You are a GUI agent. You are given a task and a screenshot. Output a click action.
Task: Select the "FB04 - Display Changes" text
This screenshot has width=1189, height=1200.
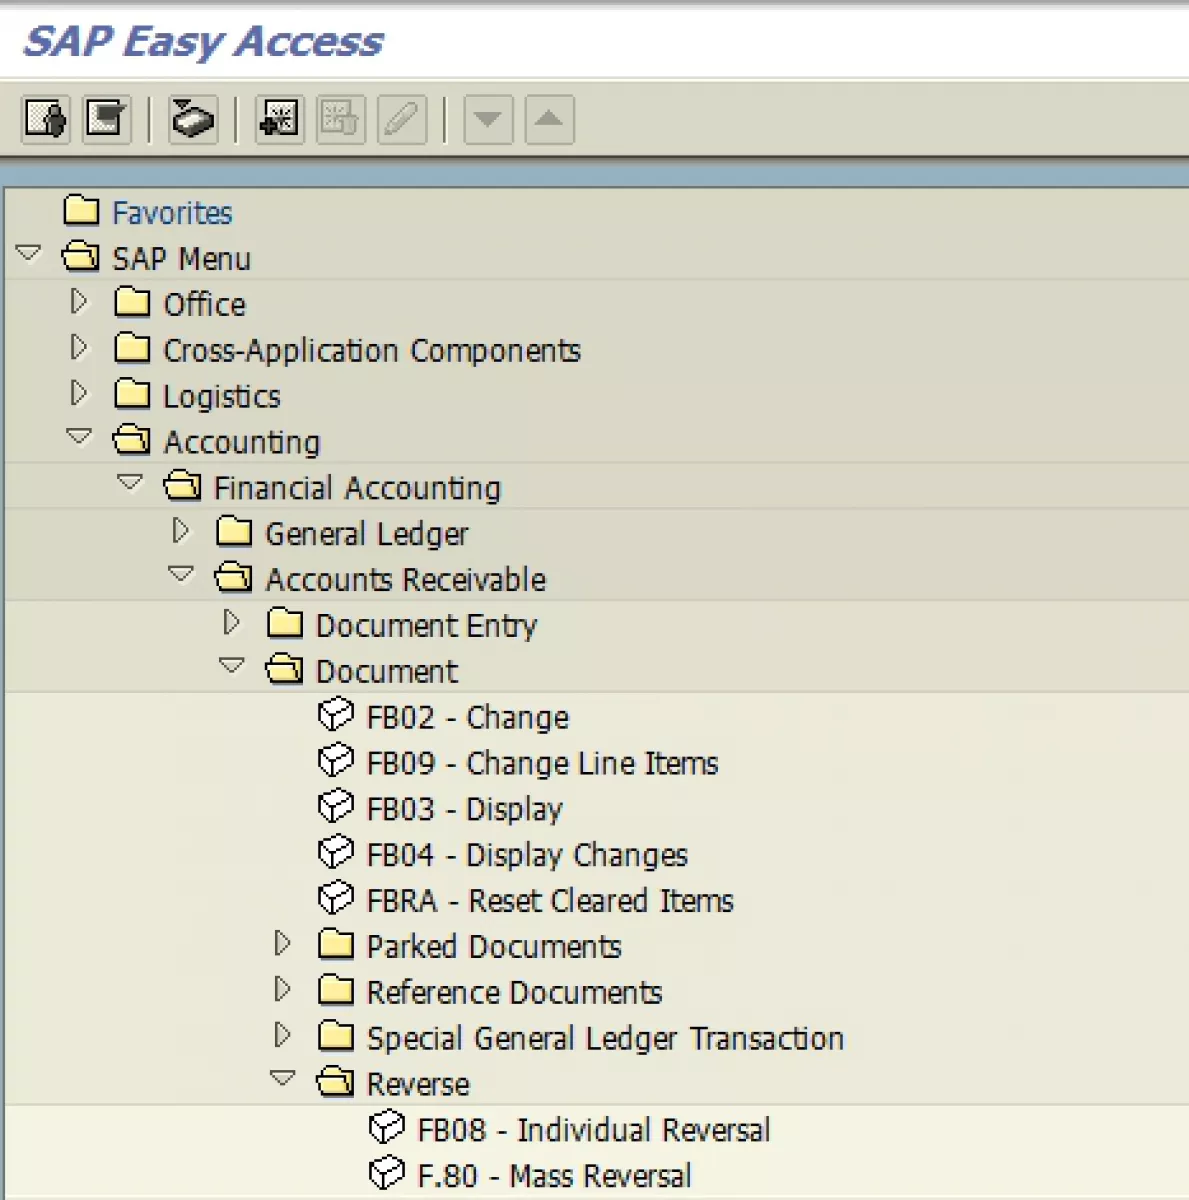click(528, 856)
